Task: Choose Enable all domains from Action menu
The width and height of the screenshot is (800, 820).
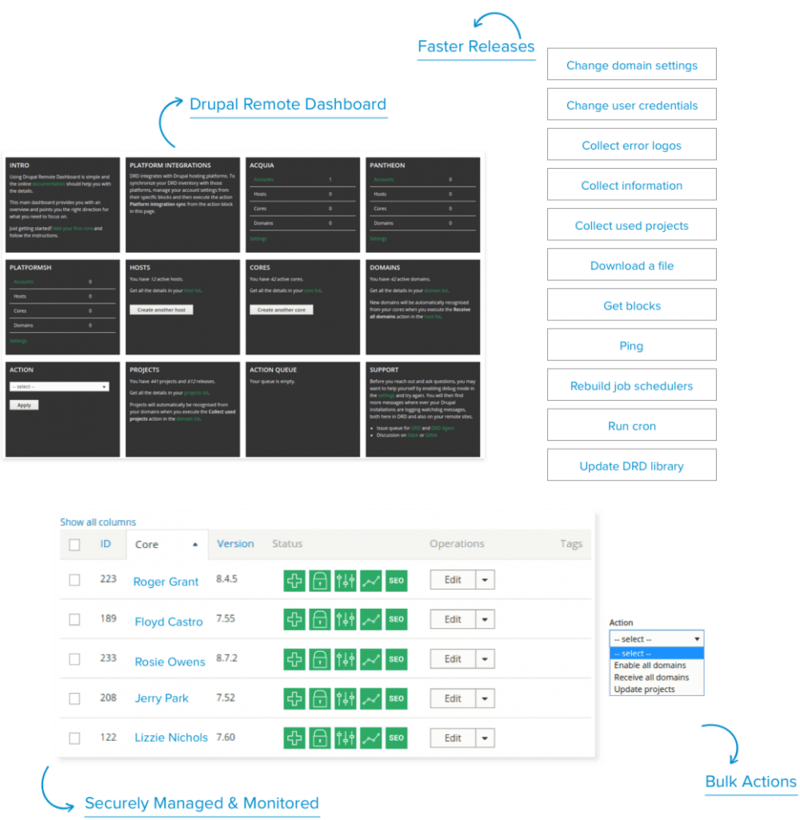Action: [652, 663]
